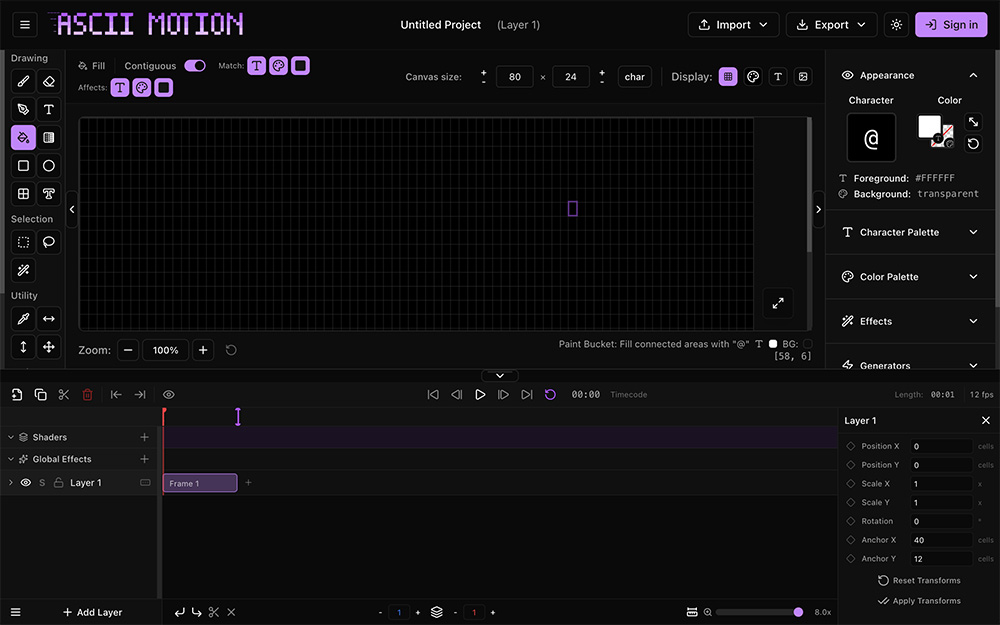Viewport: 1000px width, 625px height.
Task: Expand the Character Palette section
Action: pyautogui.click(x=912, y=232)
